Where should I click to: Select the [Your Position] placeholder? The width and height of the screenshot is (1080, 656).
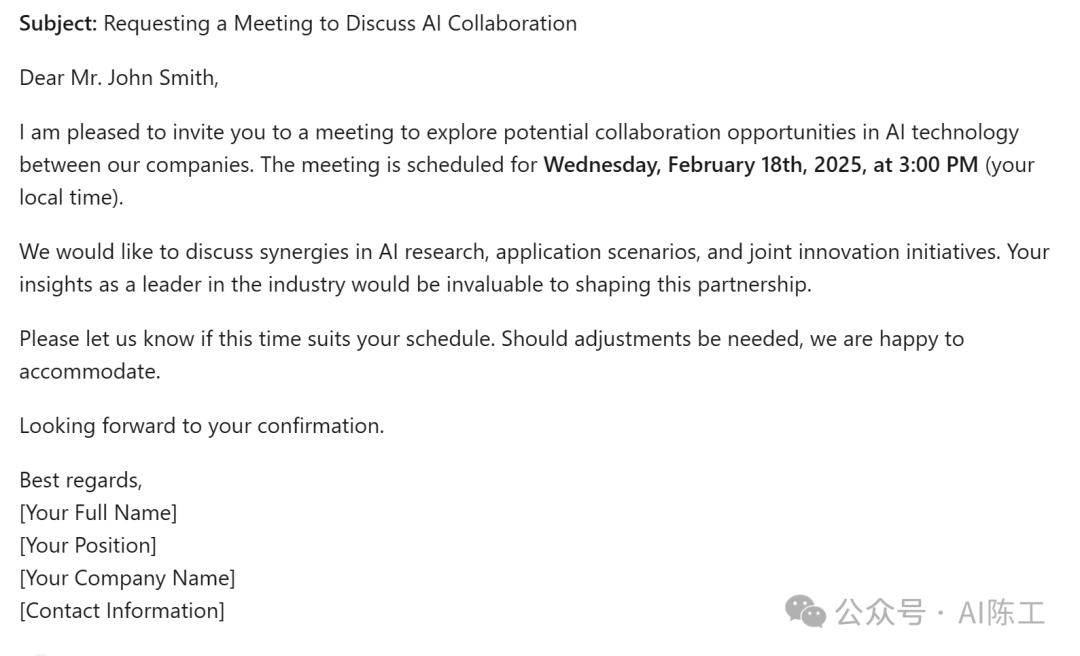click(x=88, y=546)
